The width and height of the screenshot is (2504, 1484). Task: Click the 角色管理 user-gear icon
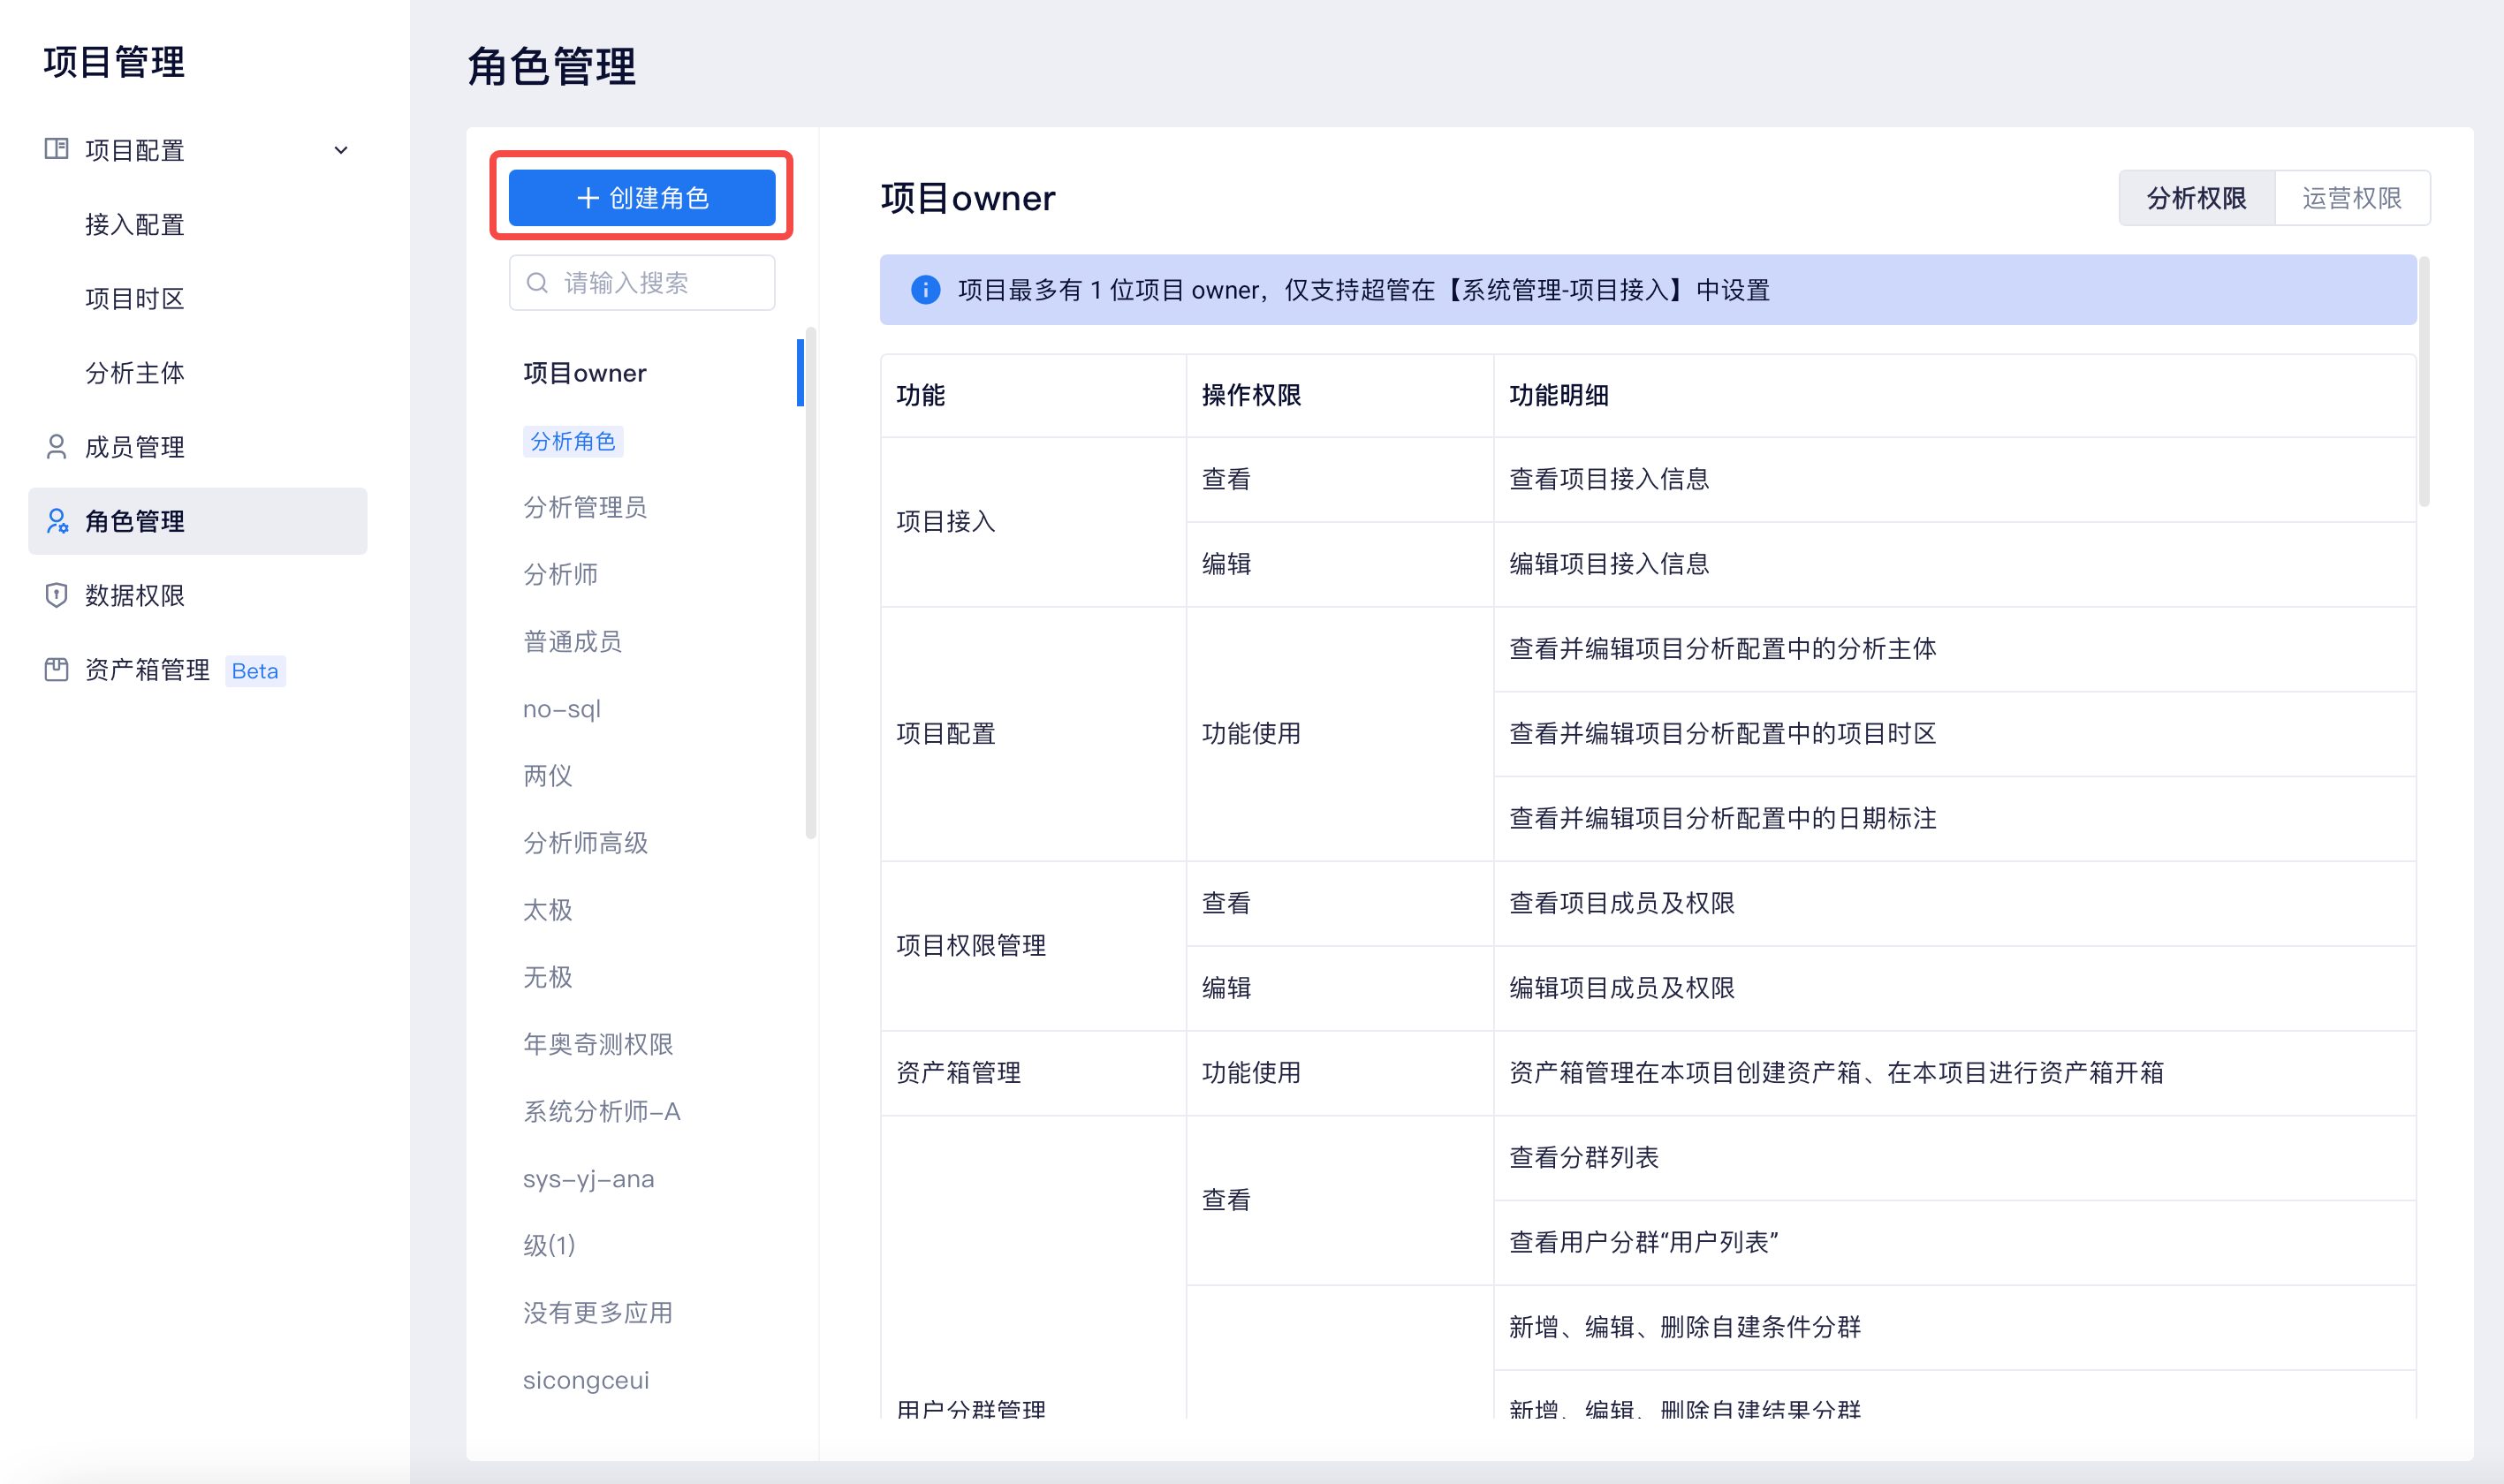pos(57,521)
